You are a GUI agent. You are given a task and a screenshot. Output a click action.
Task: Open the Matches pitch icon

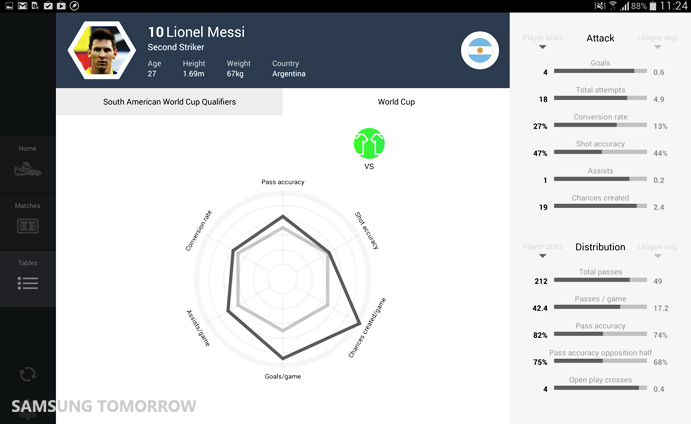pyautogui.click(x=28, y=226)
